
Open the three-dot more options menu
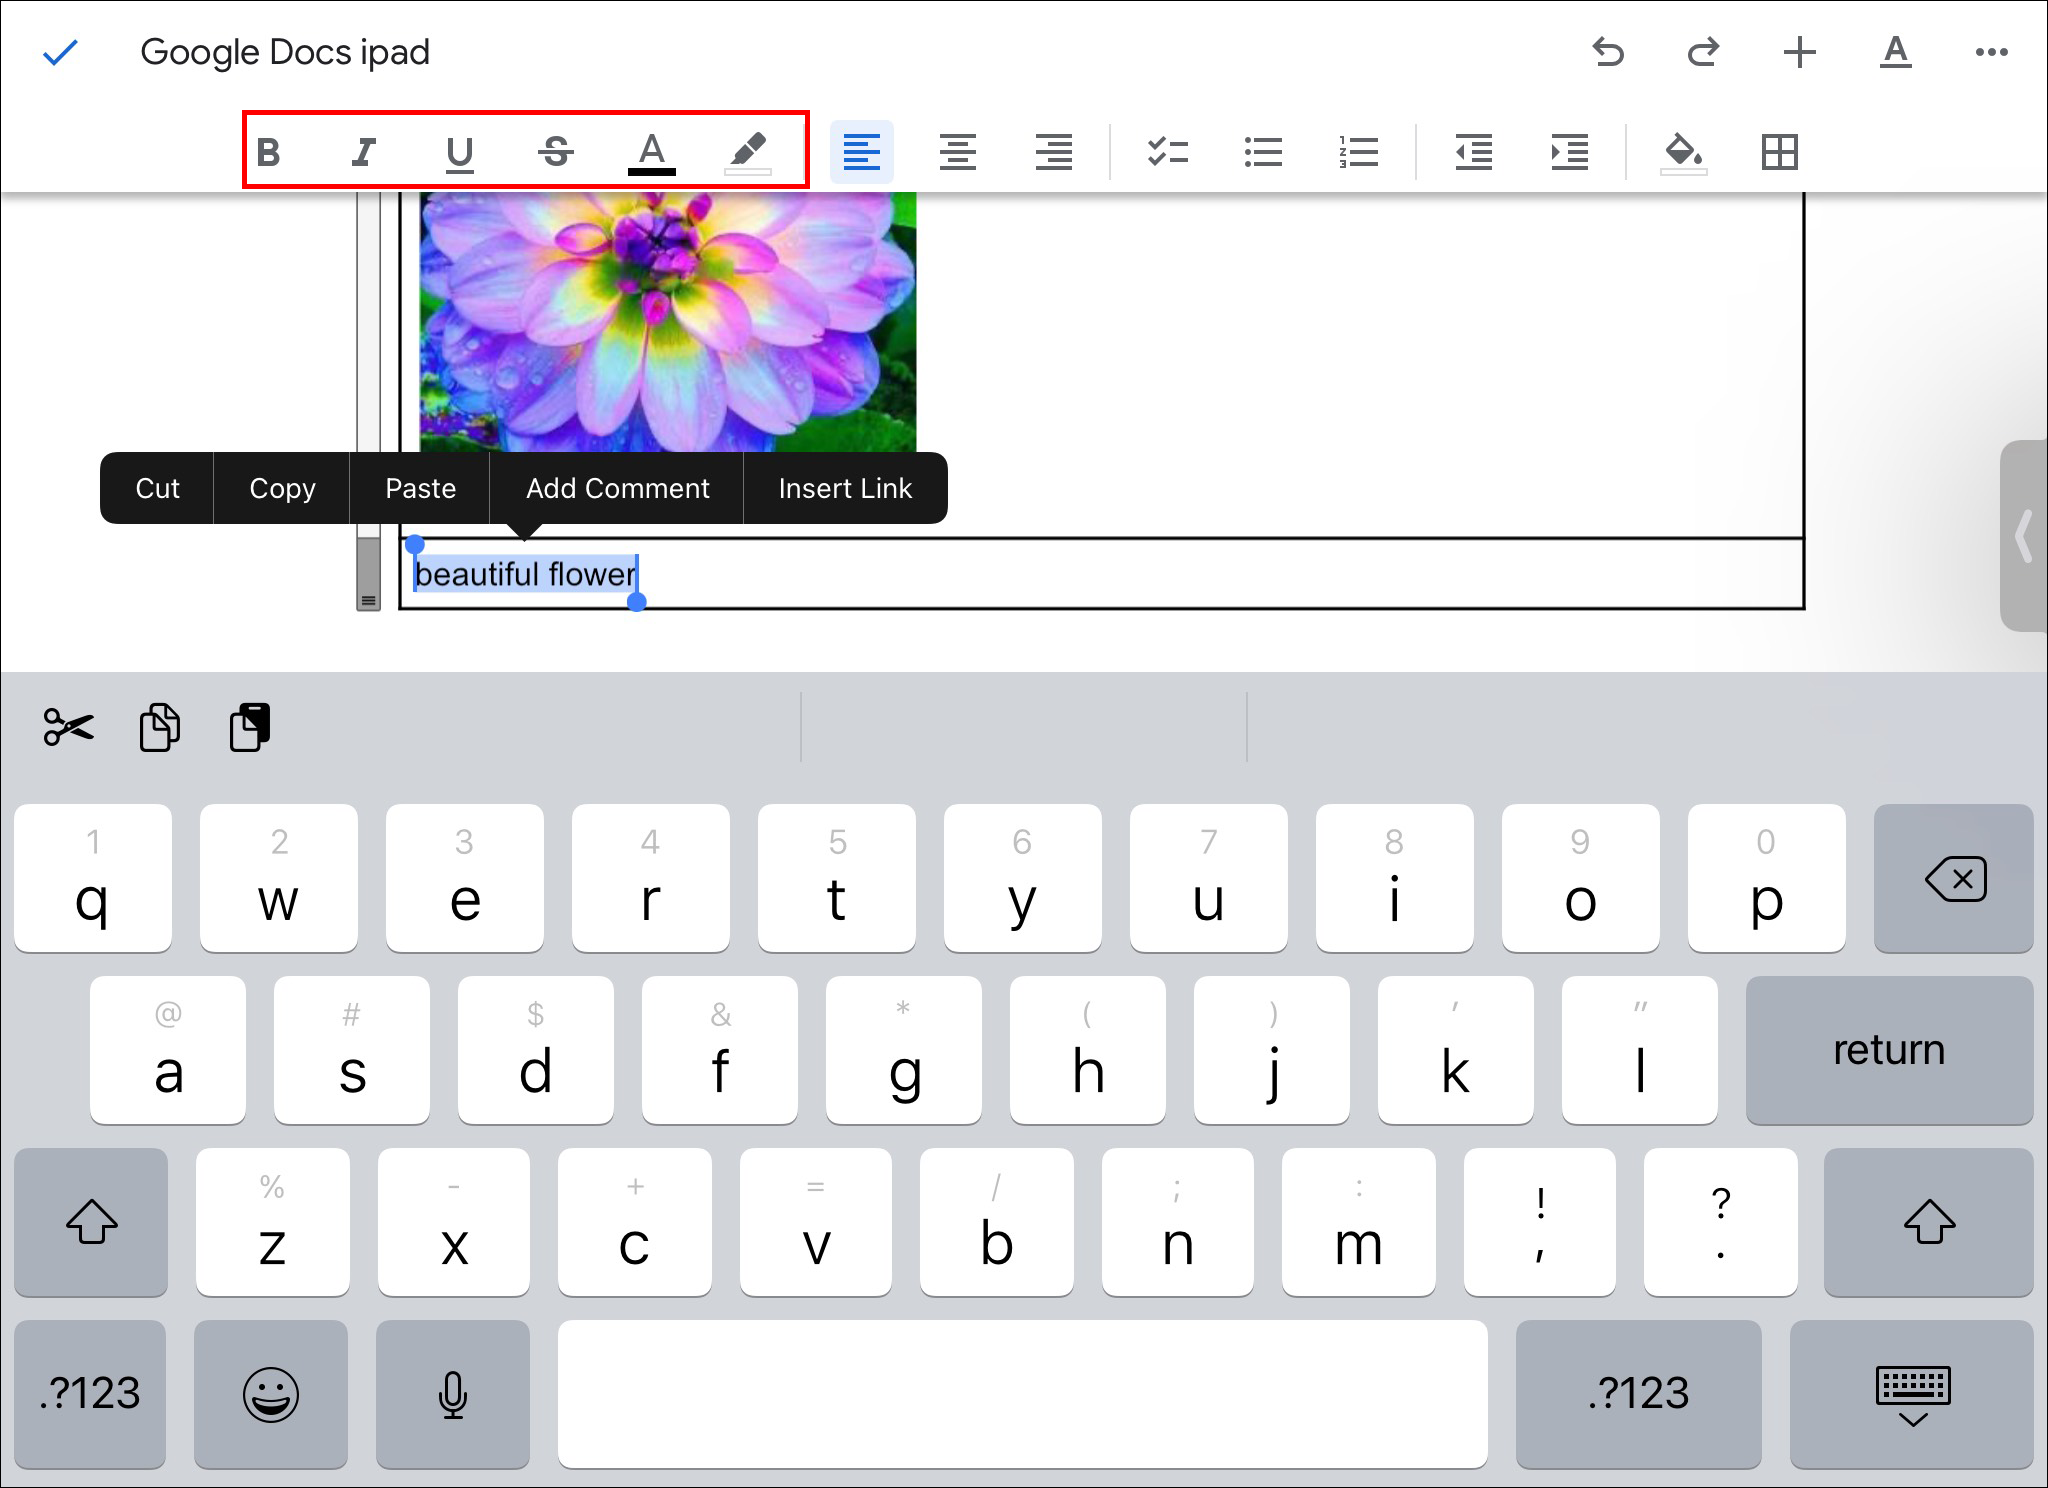click(1991, 52)
